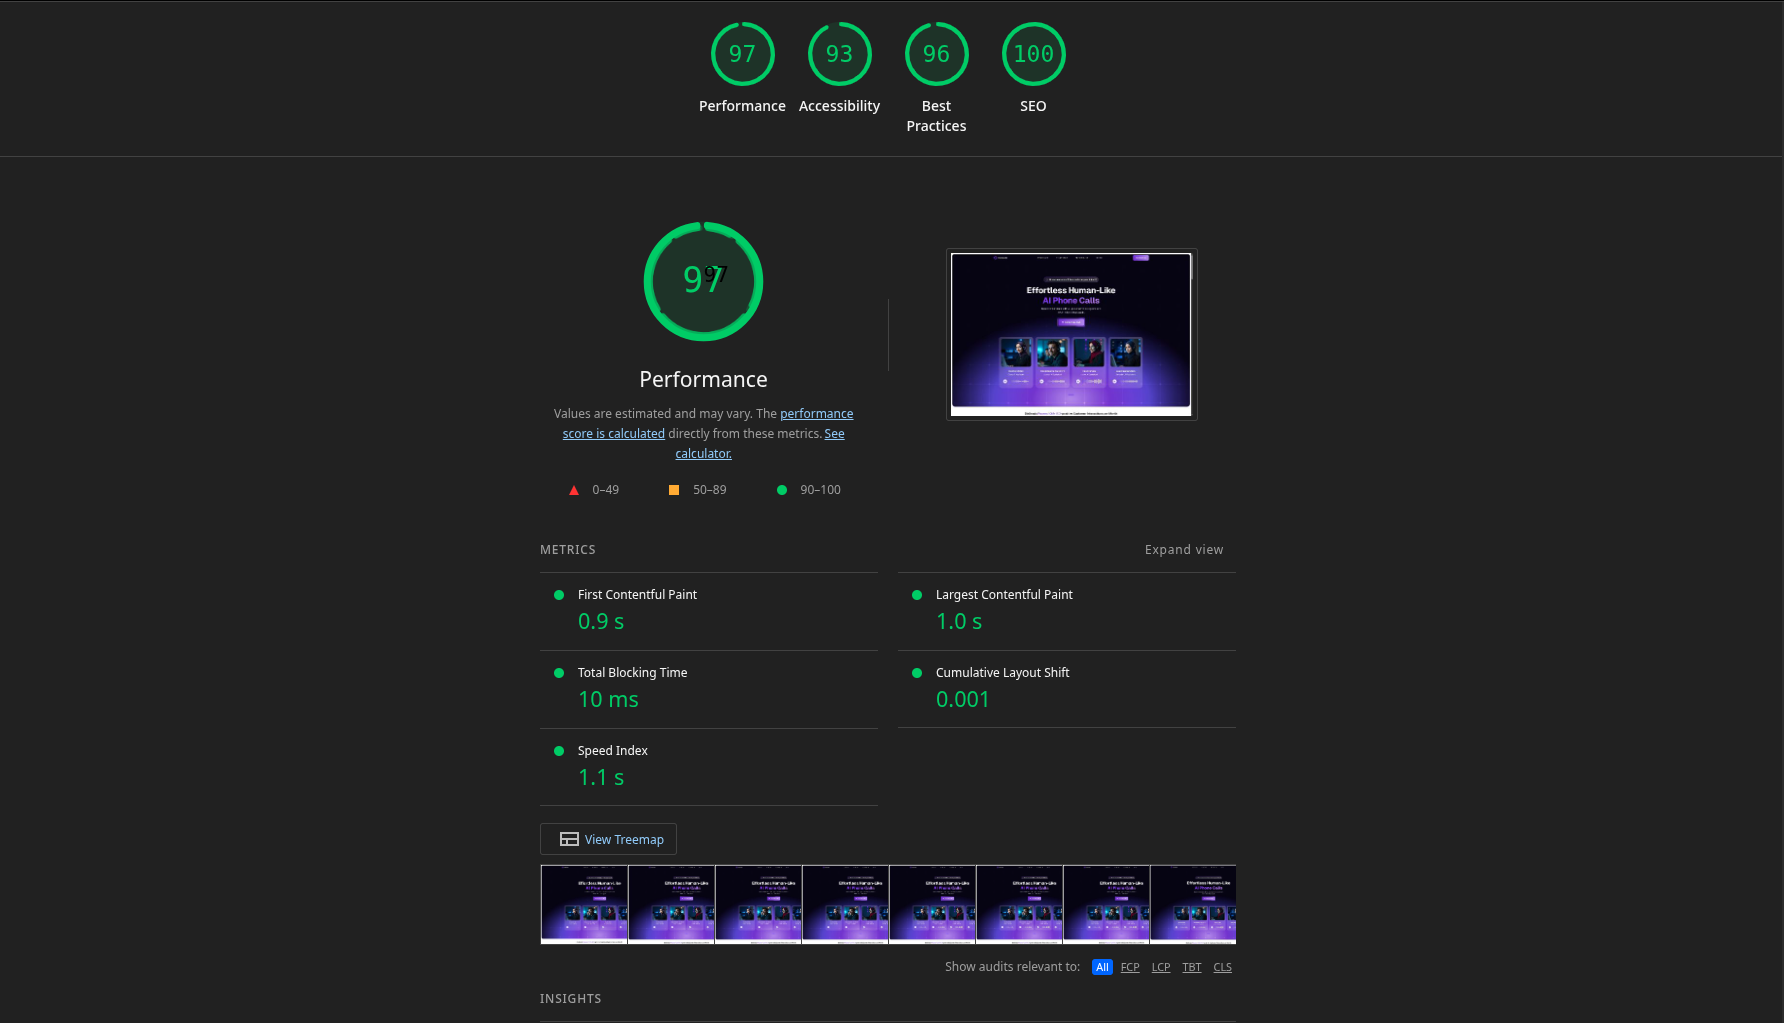The height and width of the screenshot is (1023, 1784).
Task: Click the orange square legend icon for 50–89
Action: (674, 490)
